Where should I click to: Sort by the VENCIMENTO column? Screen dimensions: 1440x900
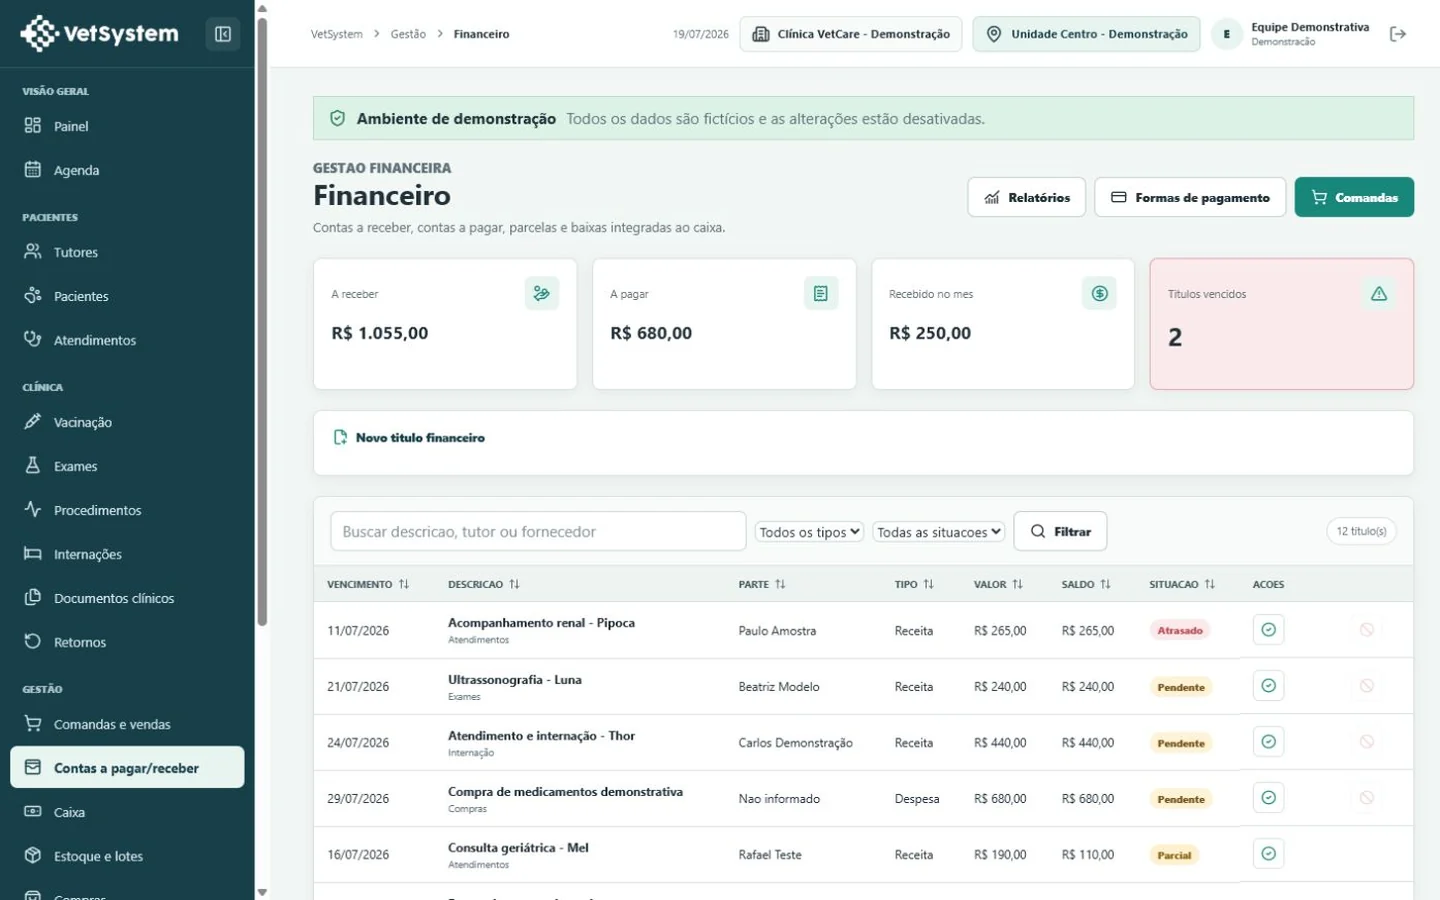coord(368,584)
